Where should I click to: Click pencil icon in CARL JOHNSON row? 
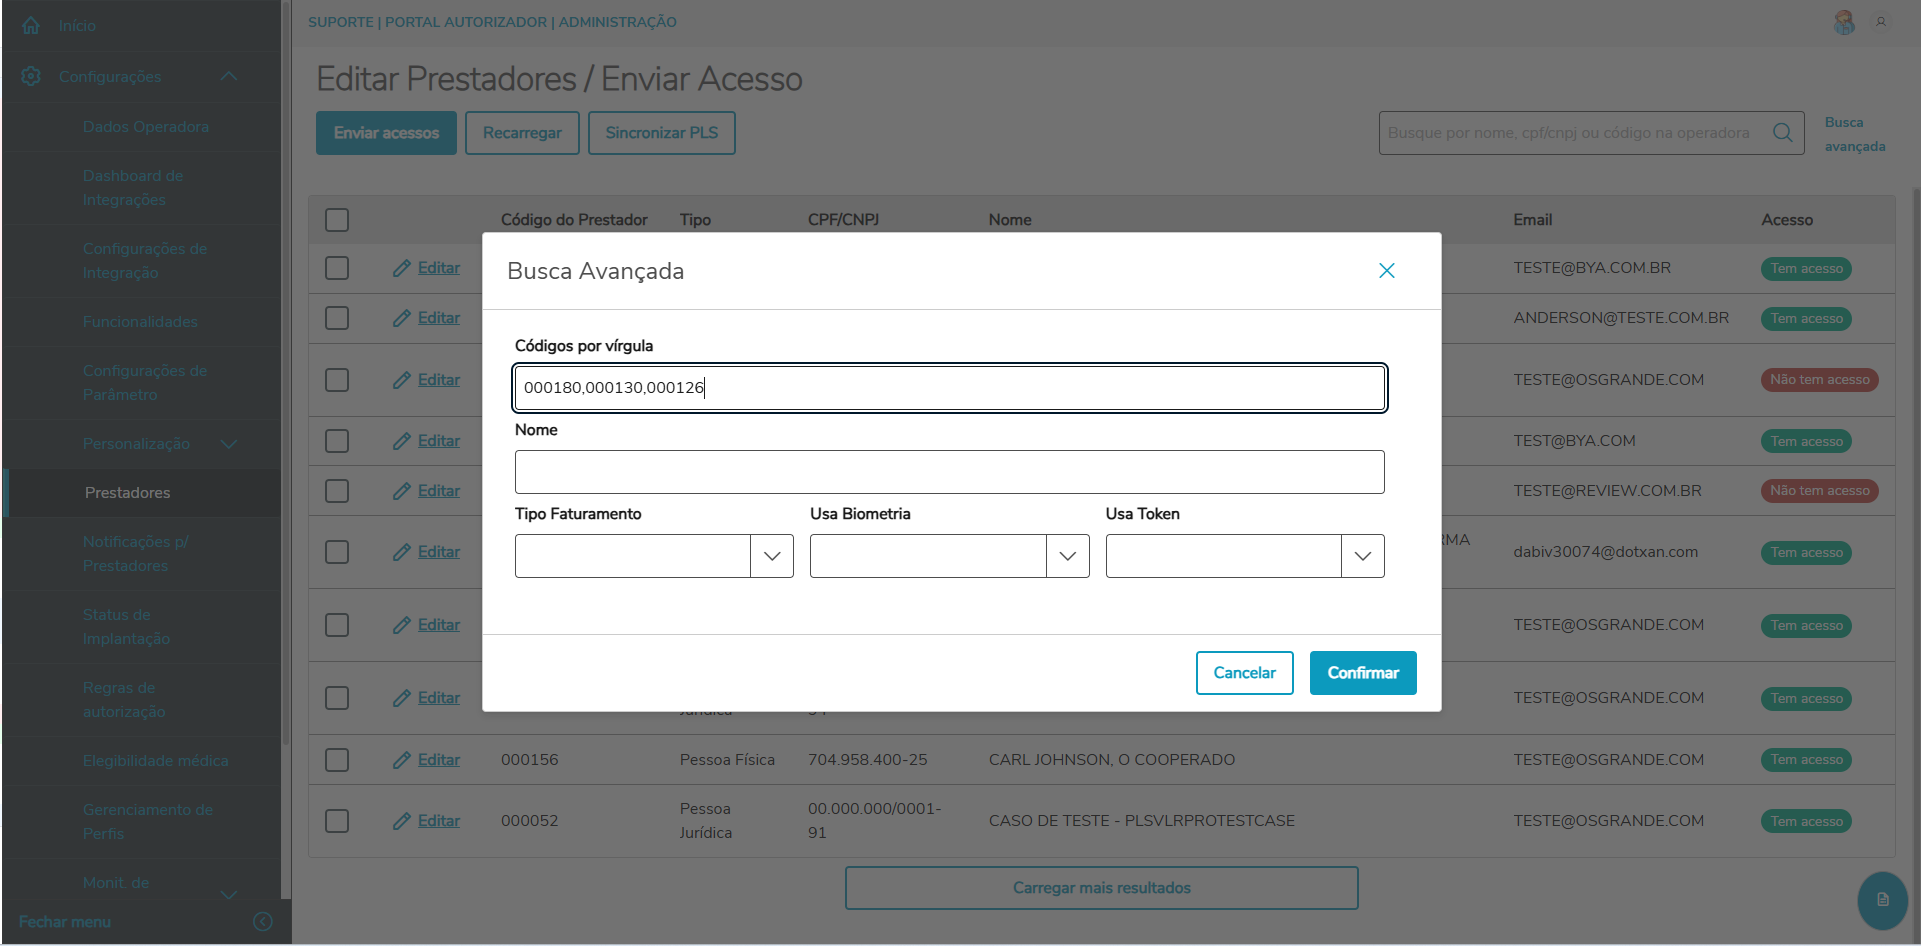402,760
